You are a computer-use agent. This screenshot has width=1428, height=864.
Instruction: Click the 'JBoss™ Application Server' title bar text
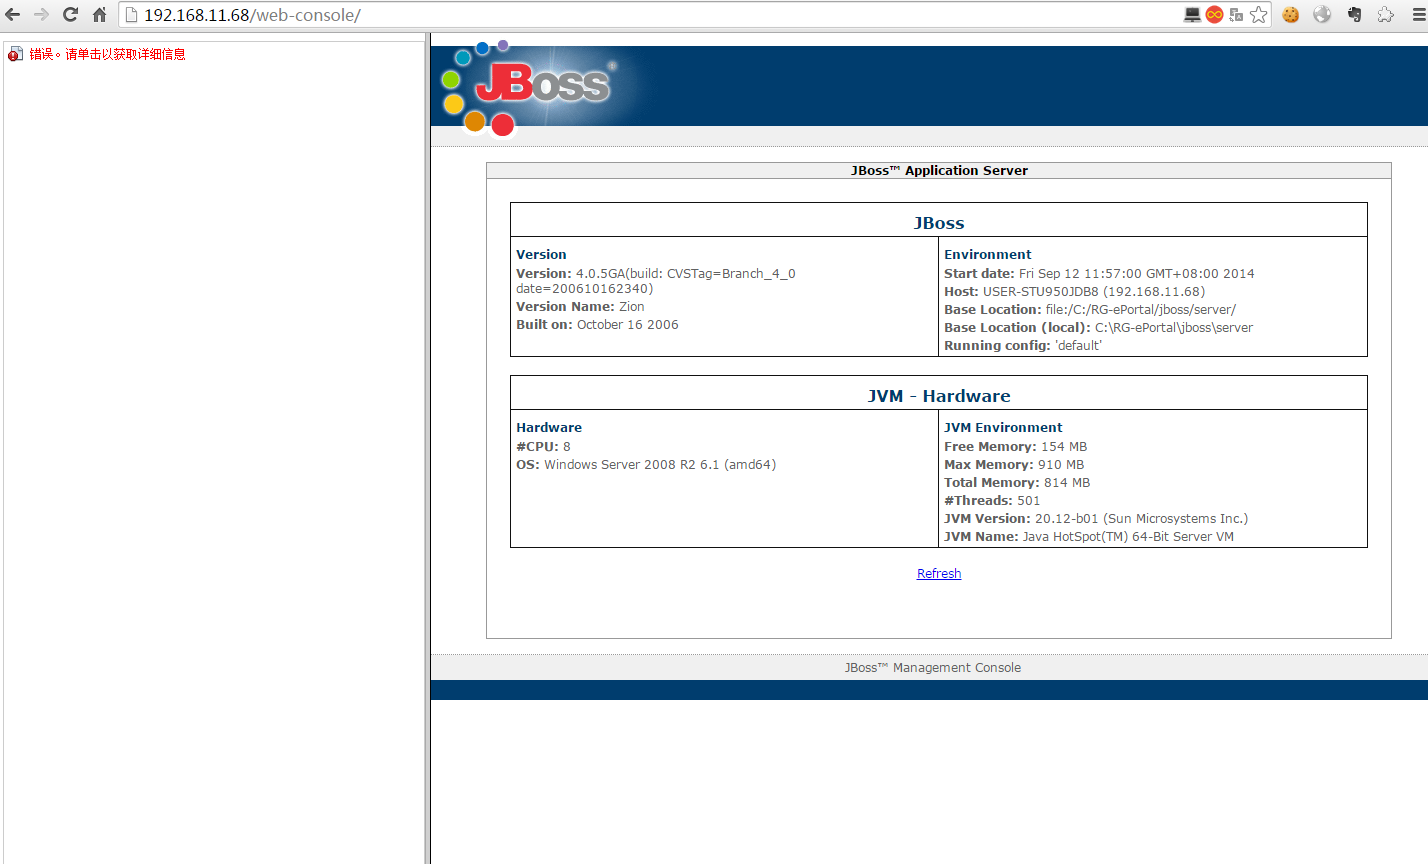point(939,171)
